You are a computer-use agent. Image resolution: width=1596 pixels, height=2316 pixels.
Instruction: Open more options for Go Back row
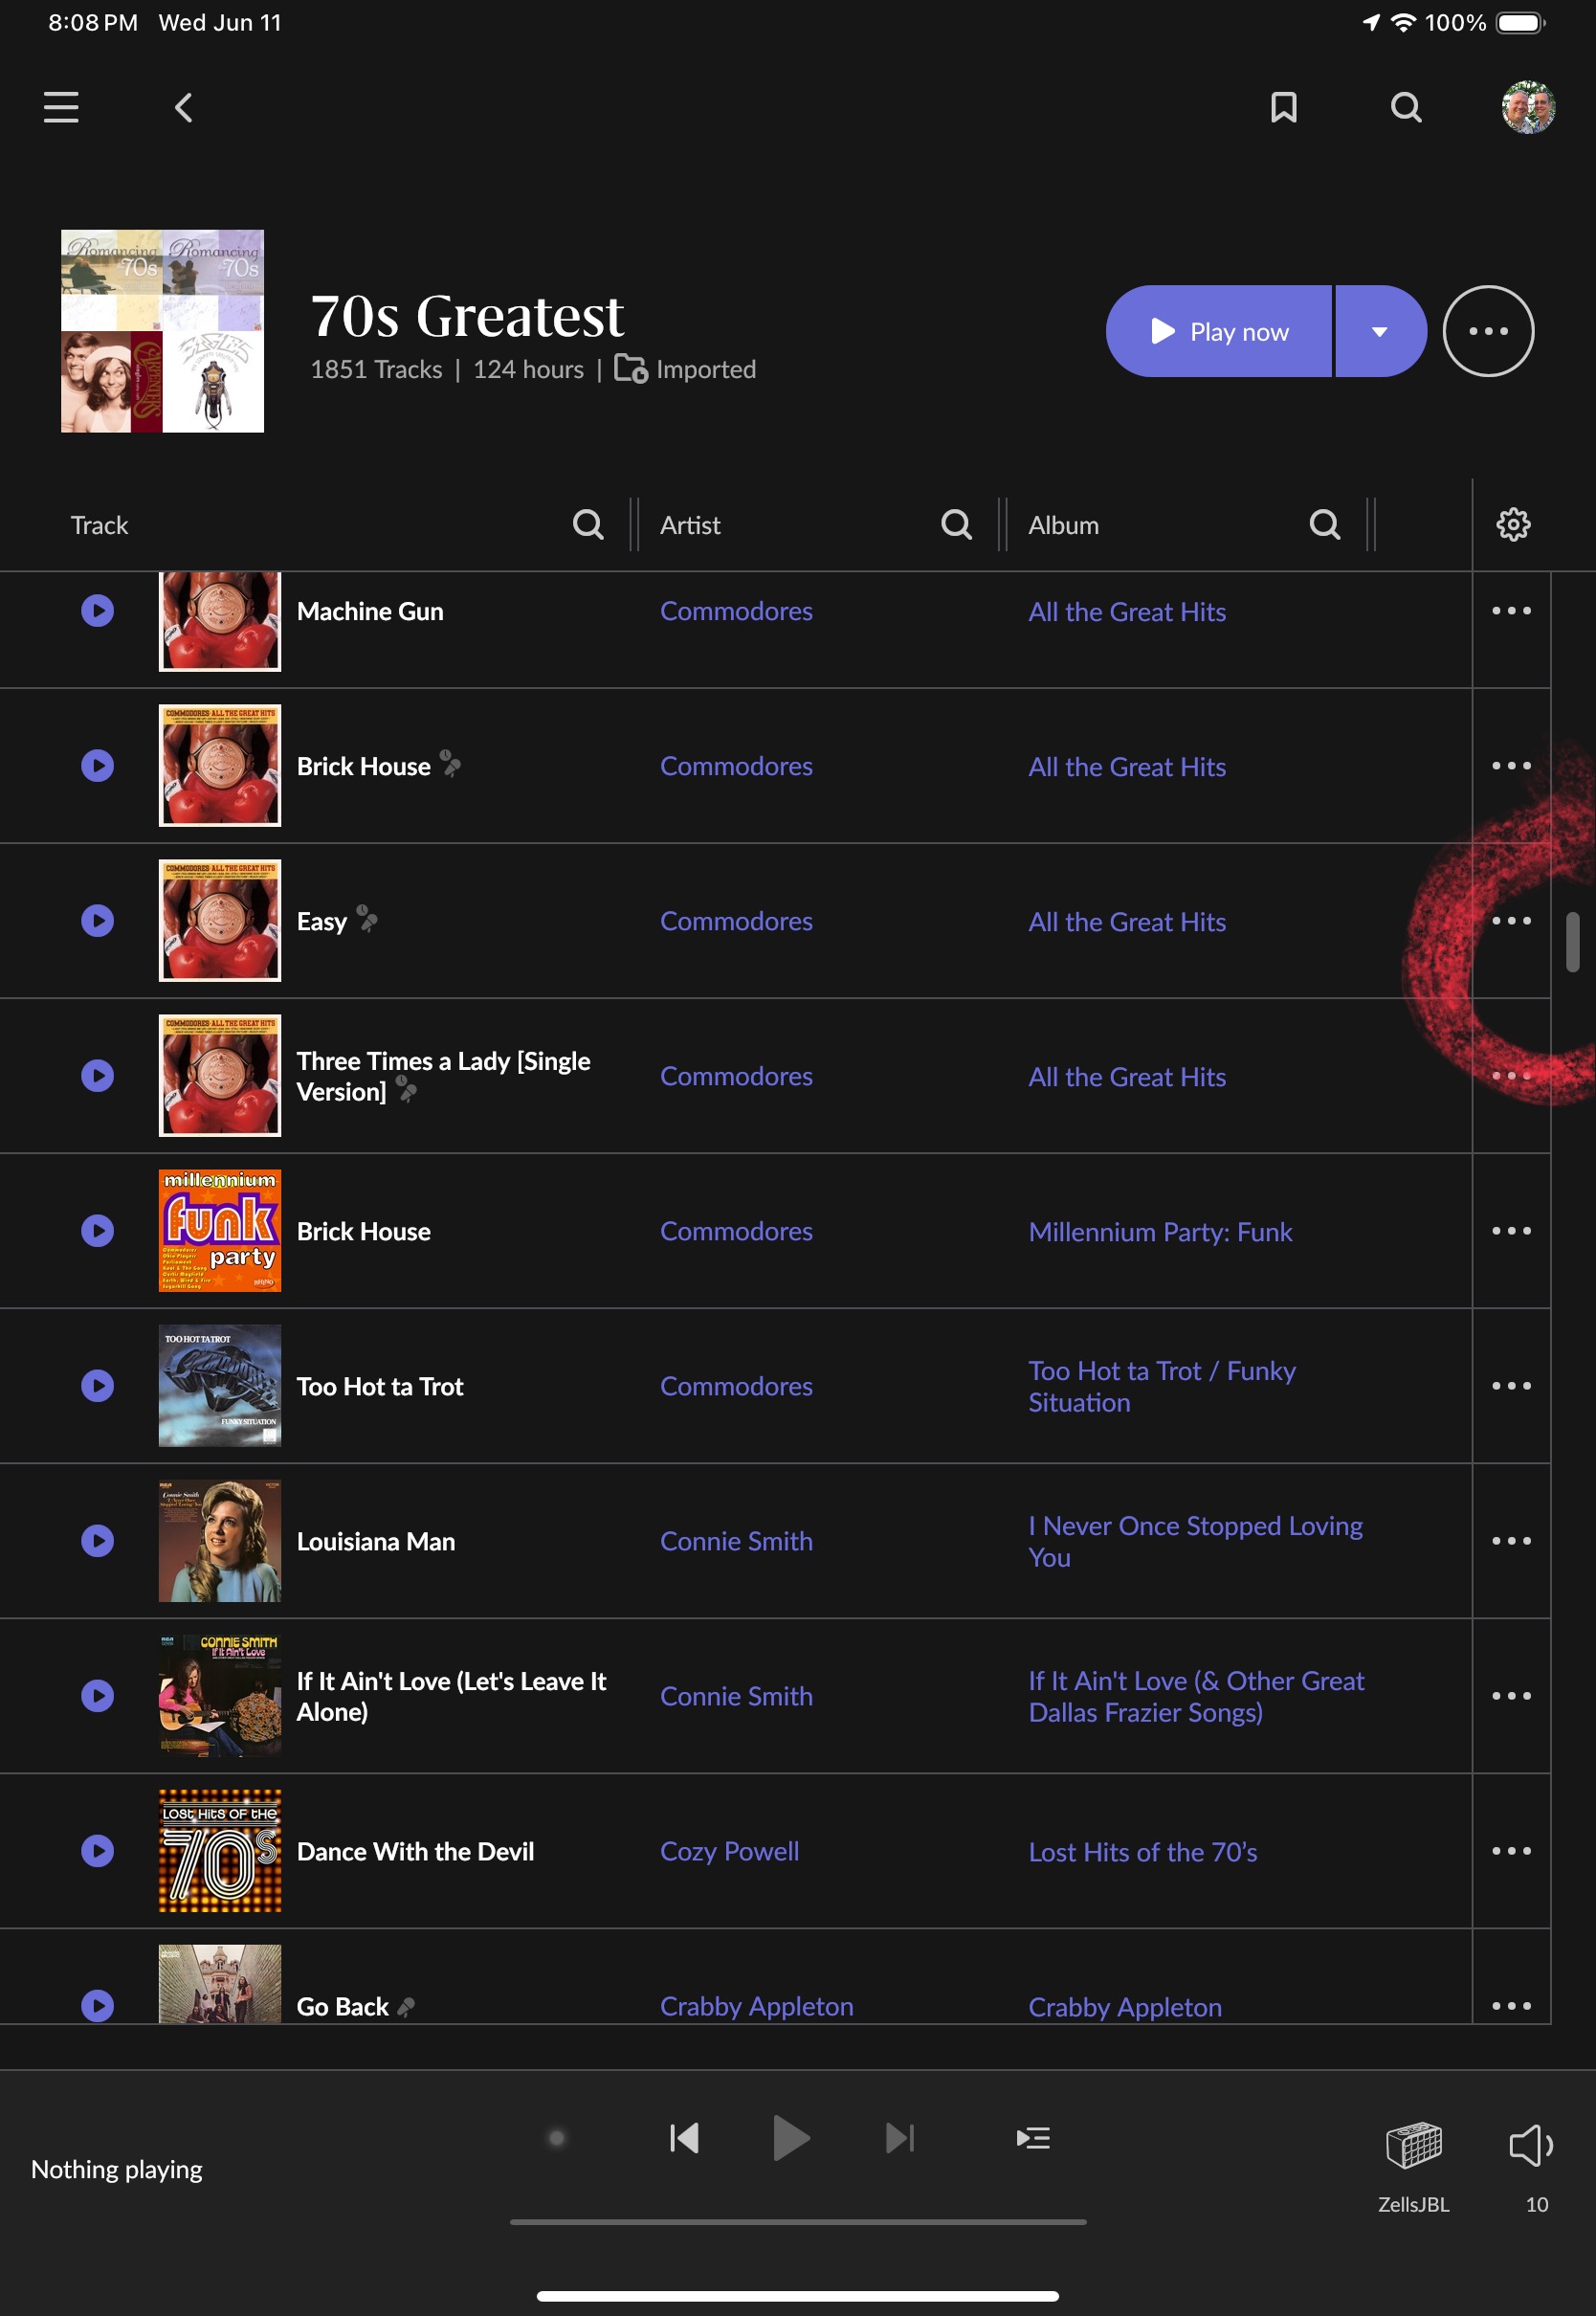click(1511, 2005)
